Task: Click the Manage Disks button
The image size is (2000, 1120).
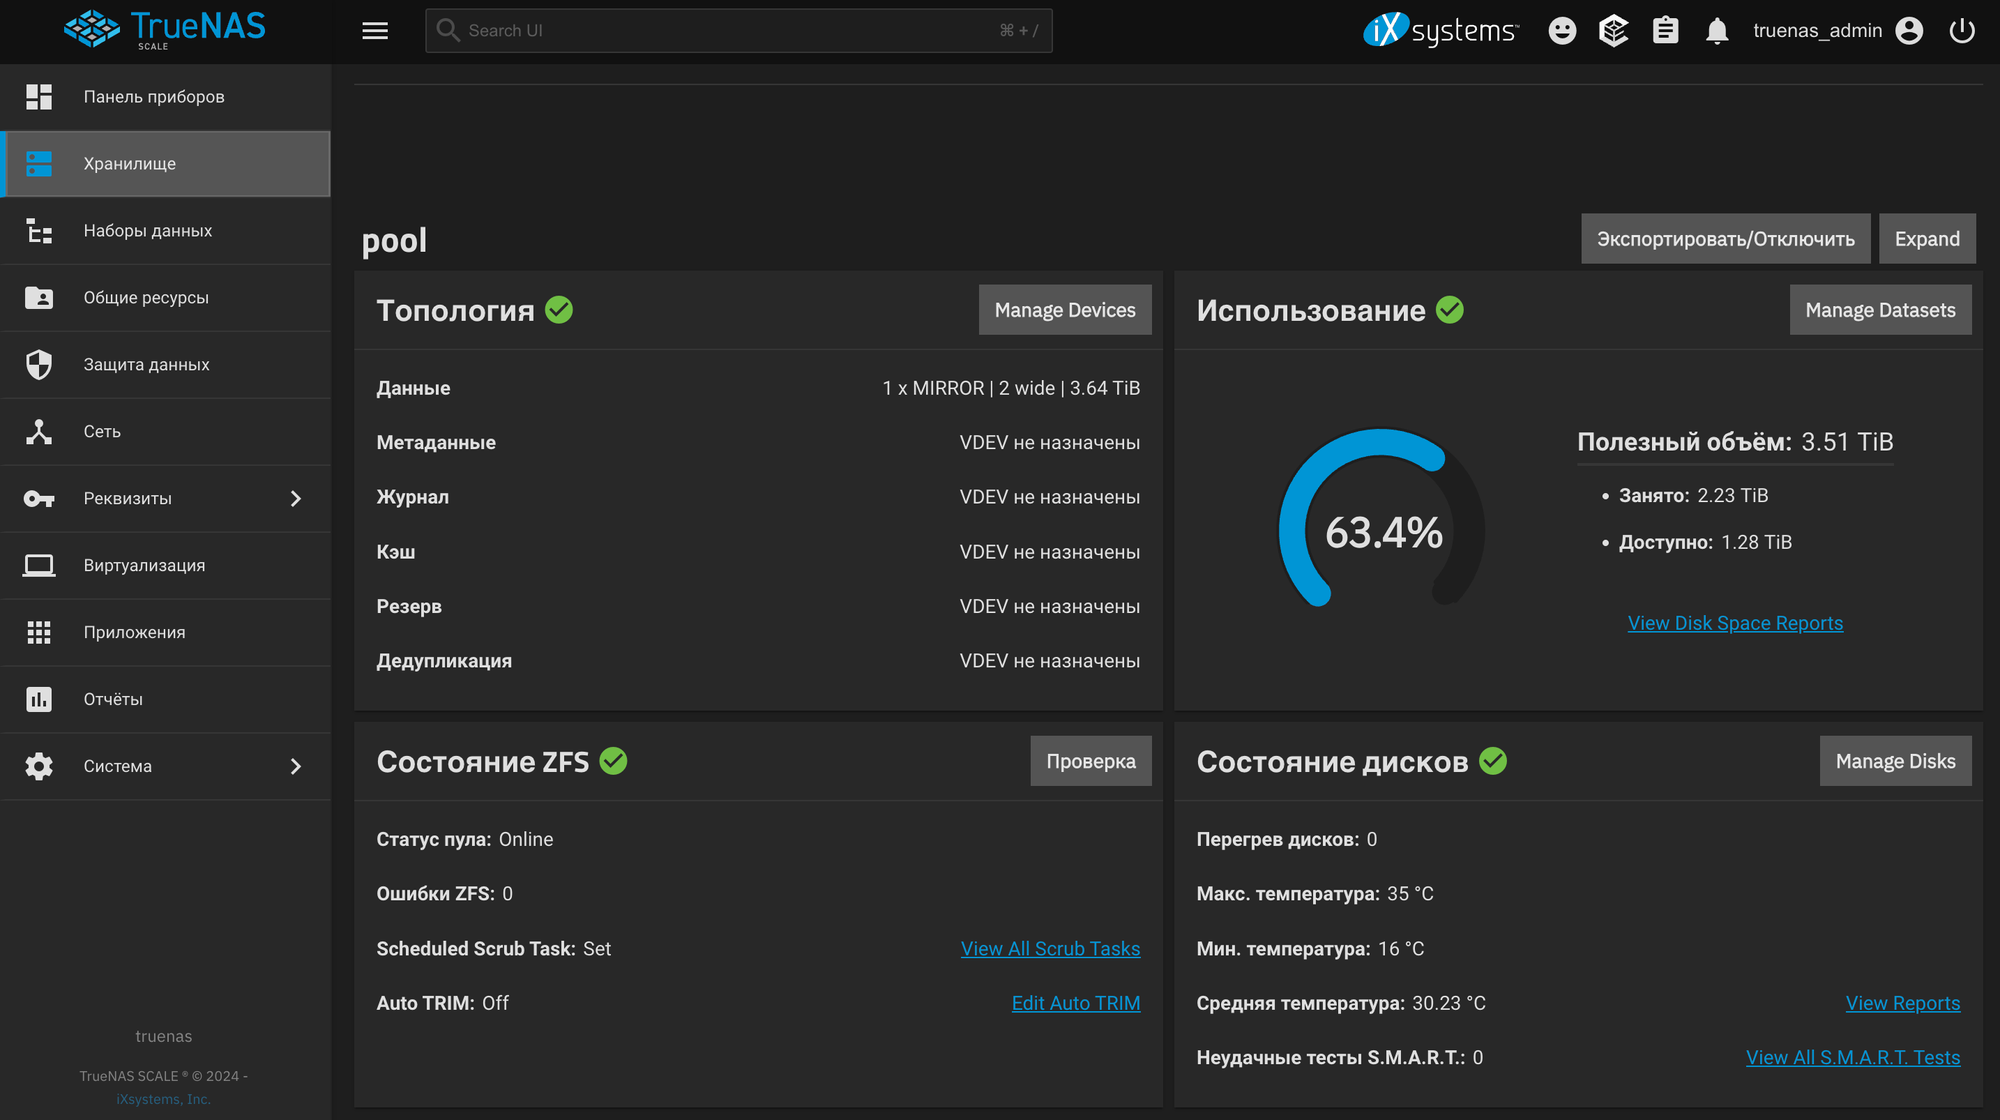Action: (x=1895, y=761)
